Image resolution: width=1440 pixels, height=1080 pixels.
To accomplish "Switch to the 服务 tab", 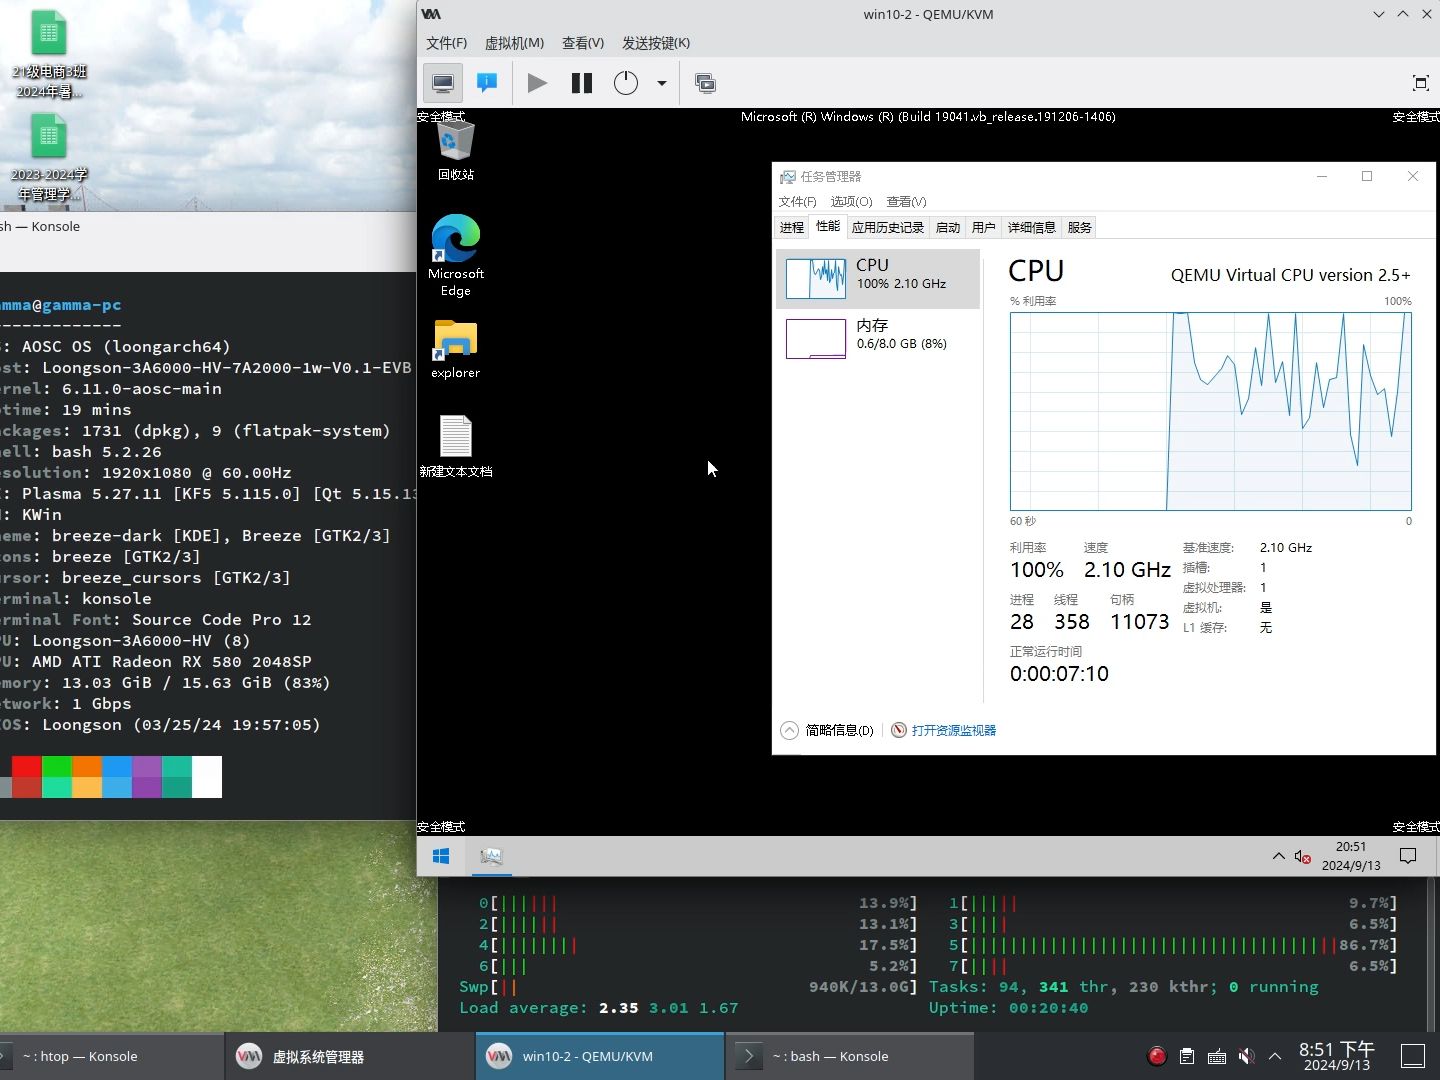I will [1080, 227].
